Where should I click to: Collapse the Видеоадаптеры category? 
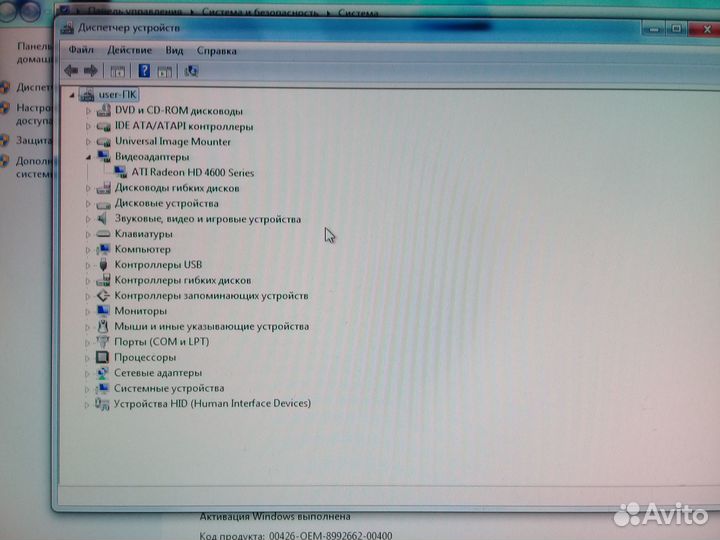(88, 157)
